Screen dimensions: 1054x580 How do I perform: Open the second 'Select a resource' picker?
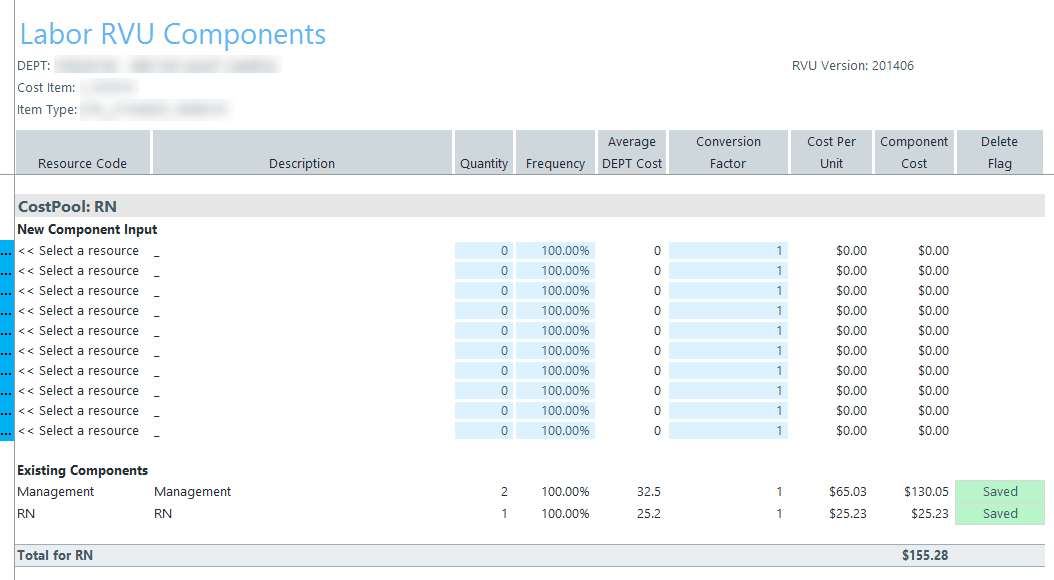(x=79, y=271)
